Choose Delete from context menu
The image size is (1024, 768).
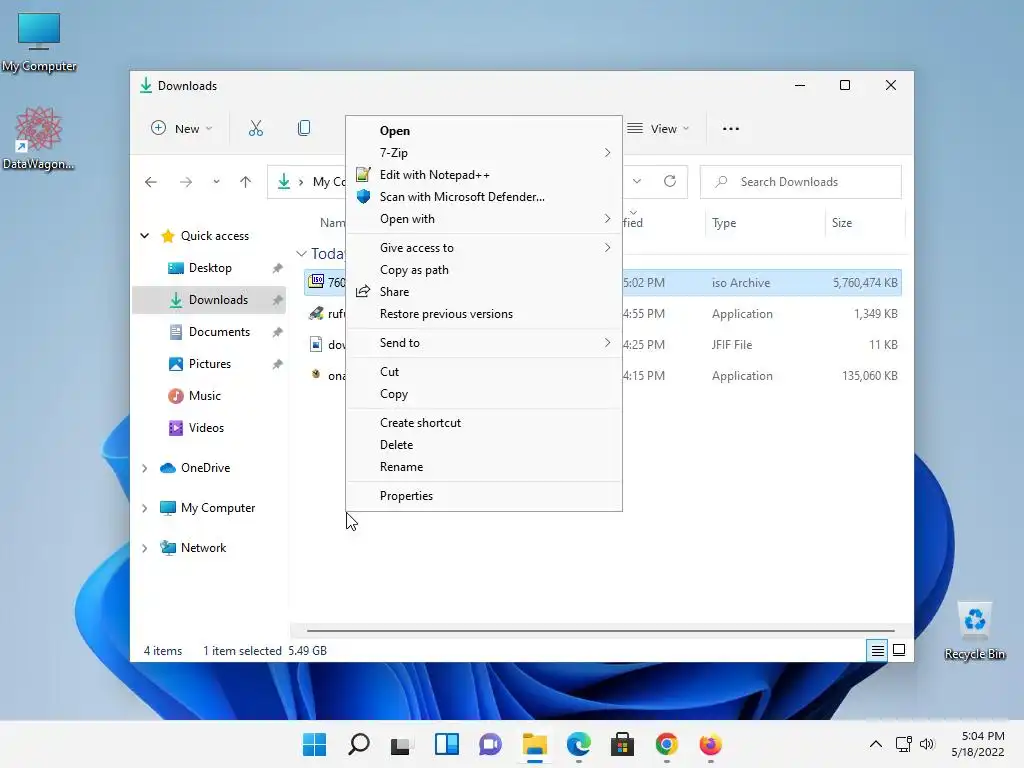[484, 445]
